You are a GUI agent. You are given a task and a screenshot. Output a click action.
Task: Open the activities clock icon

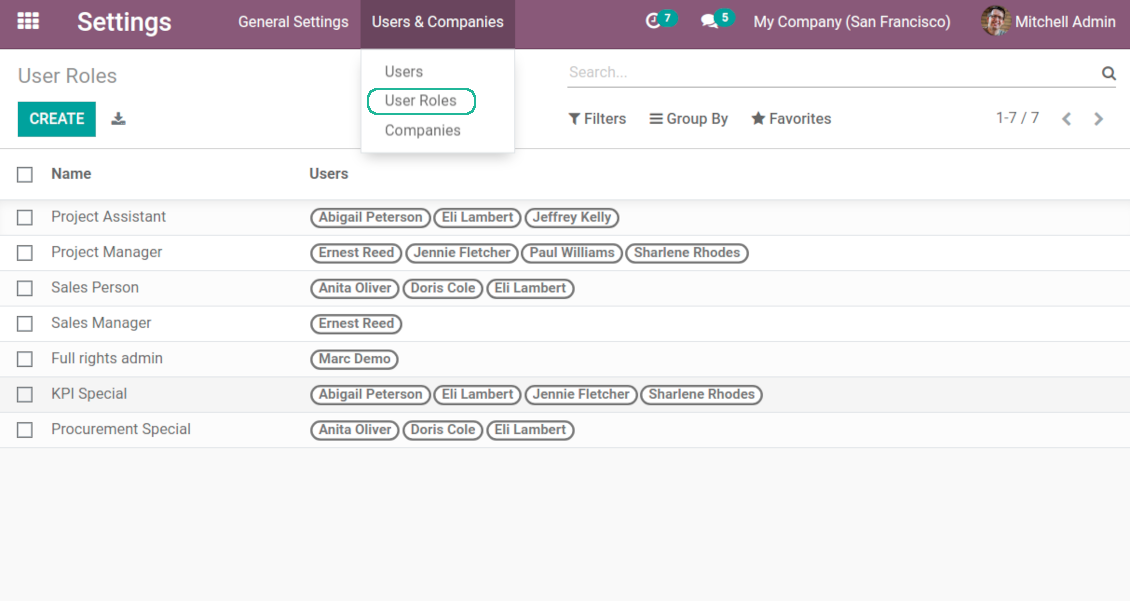[x=654, y=21]
